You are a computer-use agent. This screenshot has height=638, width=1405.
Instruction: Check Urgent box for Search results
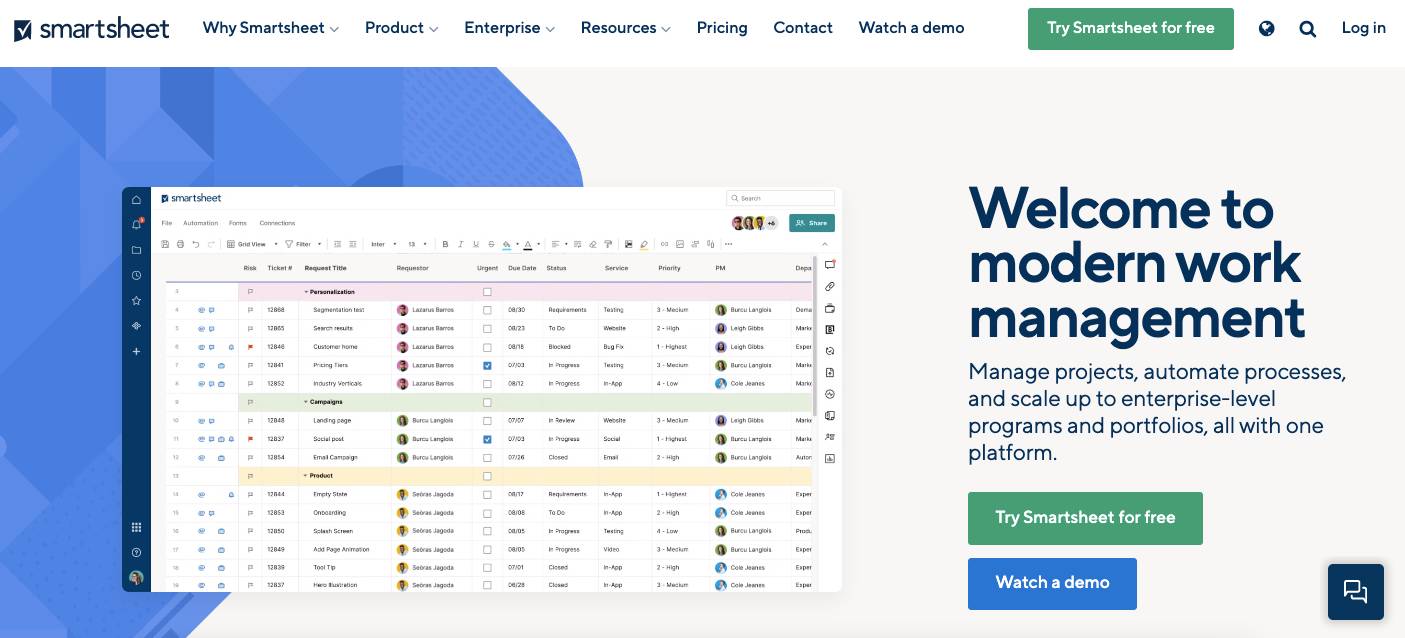tap(487, 328)
